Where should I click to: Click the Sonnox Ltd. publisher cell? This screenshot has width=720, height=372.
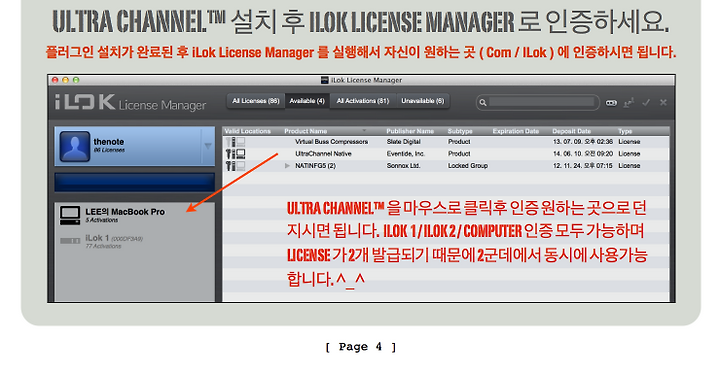coord(403,166)
